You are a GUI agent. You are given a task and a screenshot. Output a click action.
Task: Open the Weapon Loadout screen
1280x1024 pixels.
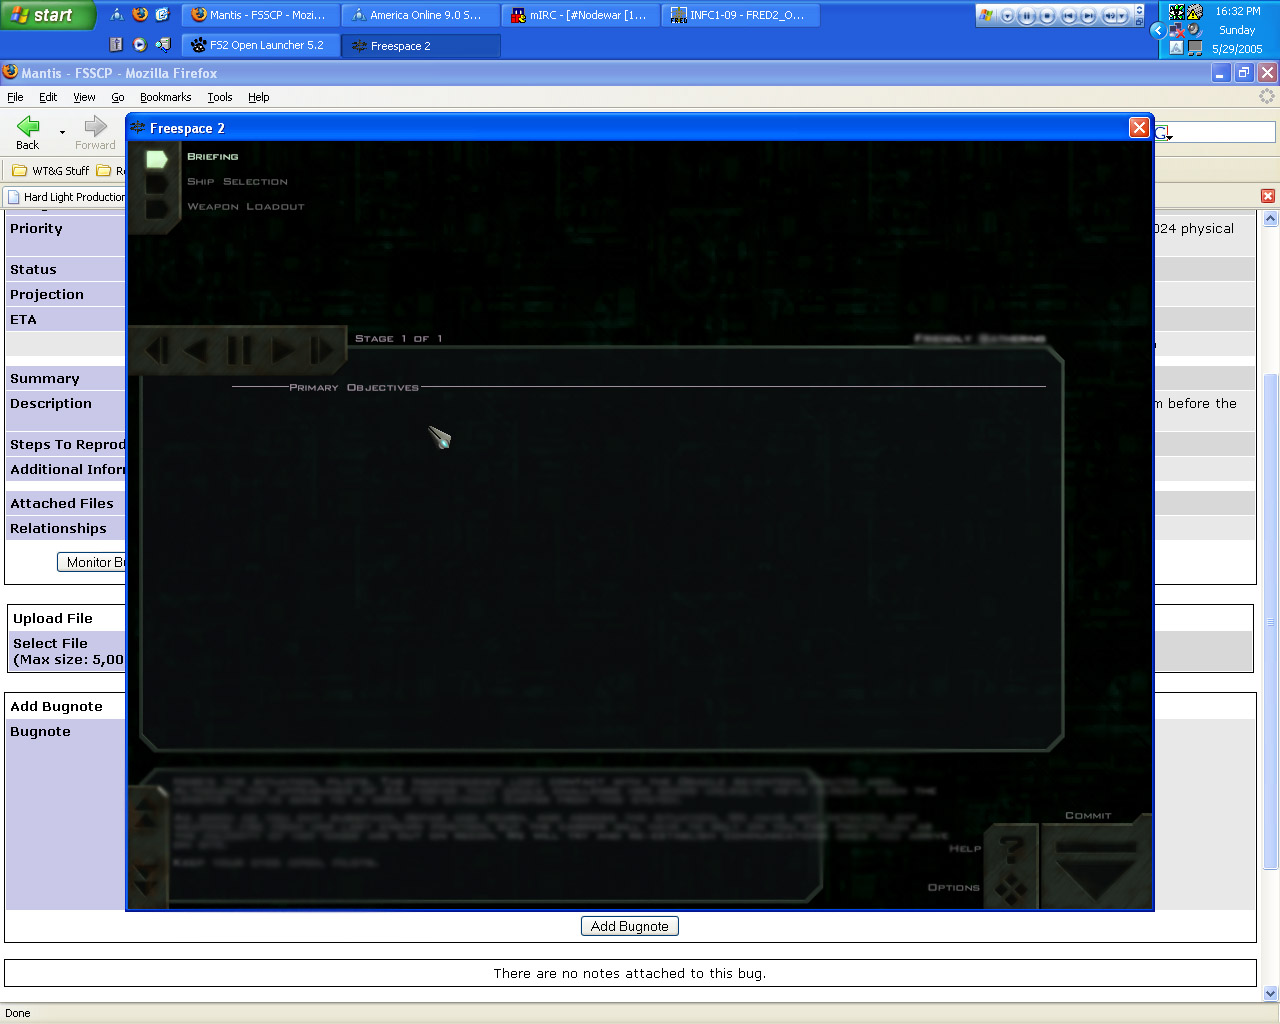pos(245,207)
